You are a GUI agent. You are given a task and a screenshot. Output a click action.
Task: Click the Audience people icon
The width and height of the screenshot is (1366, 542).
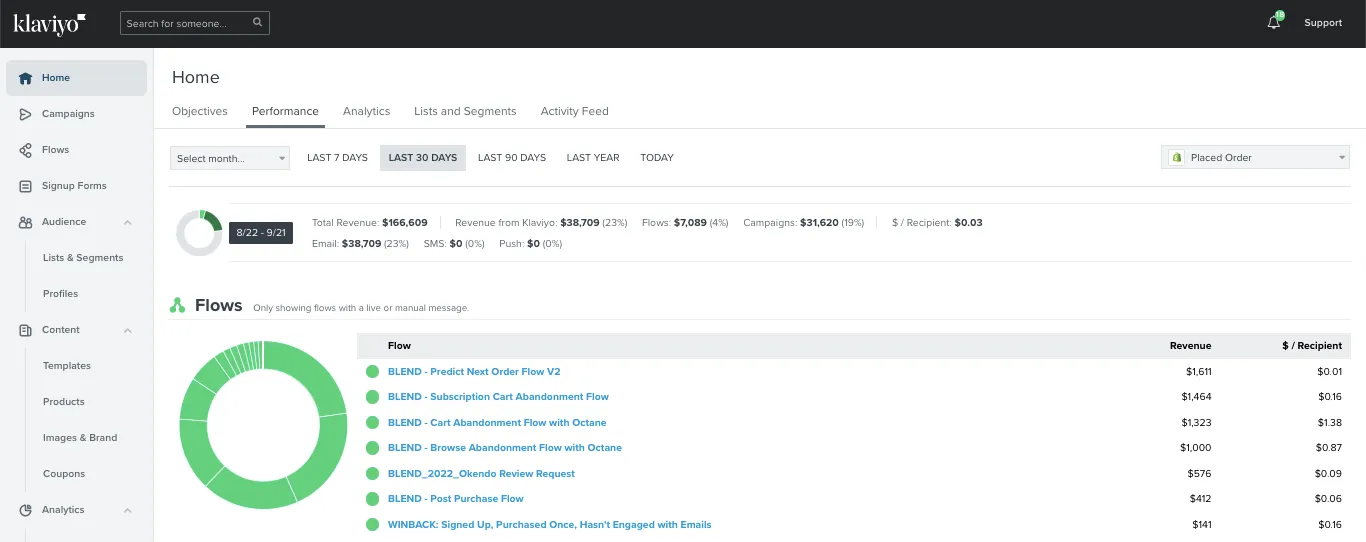click(26, 222)
